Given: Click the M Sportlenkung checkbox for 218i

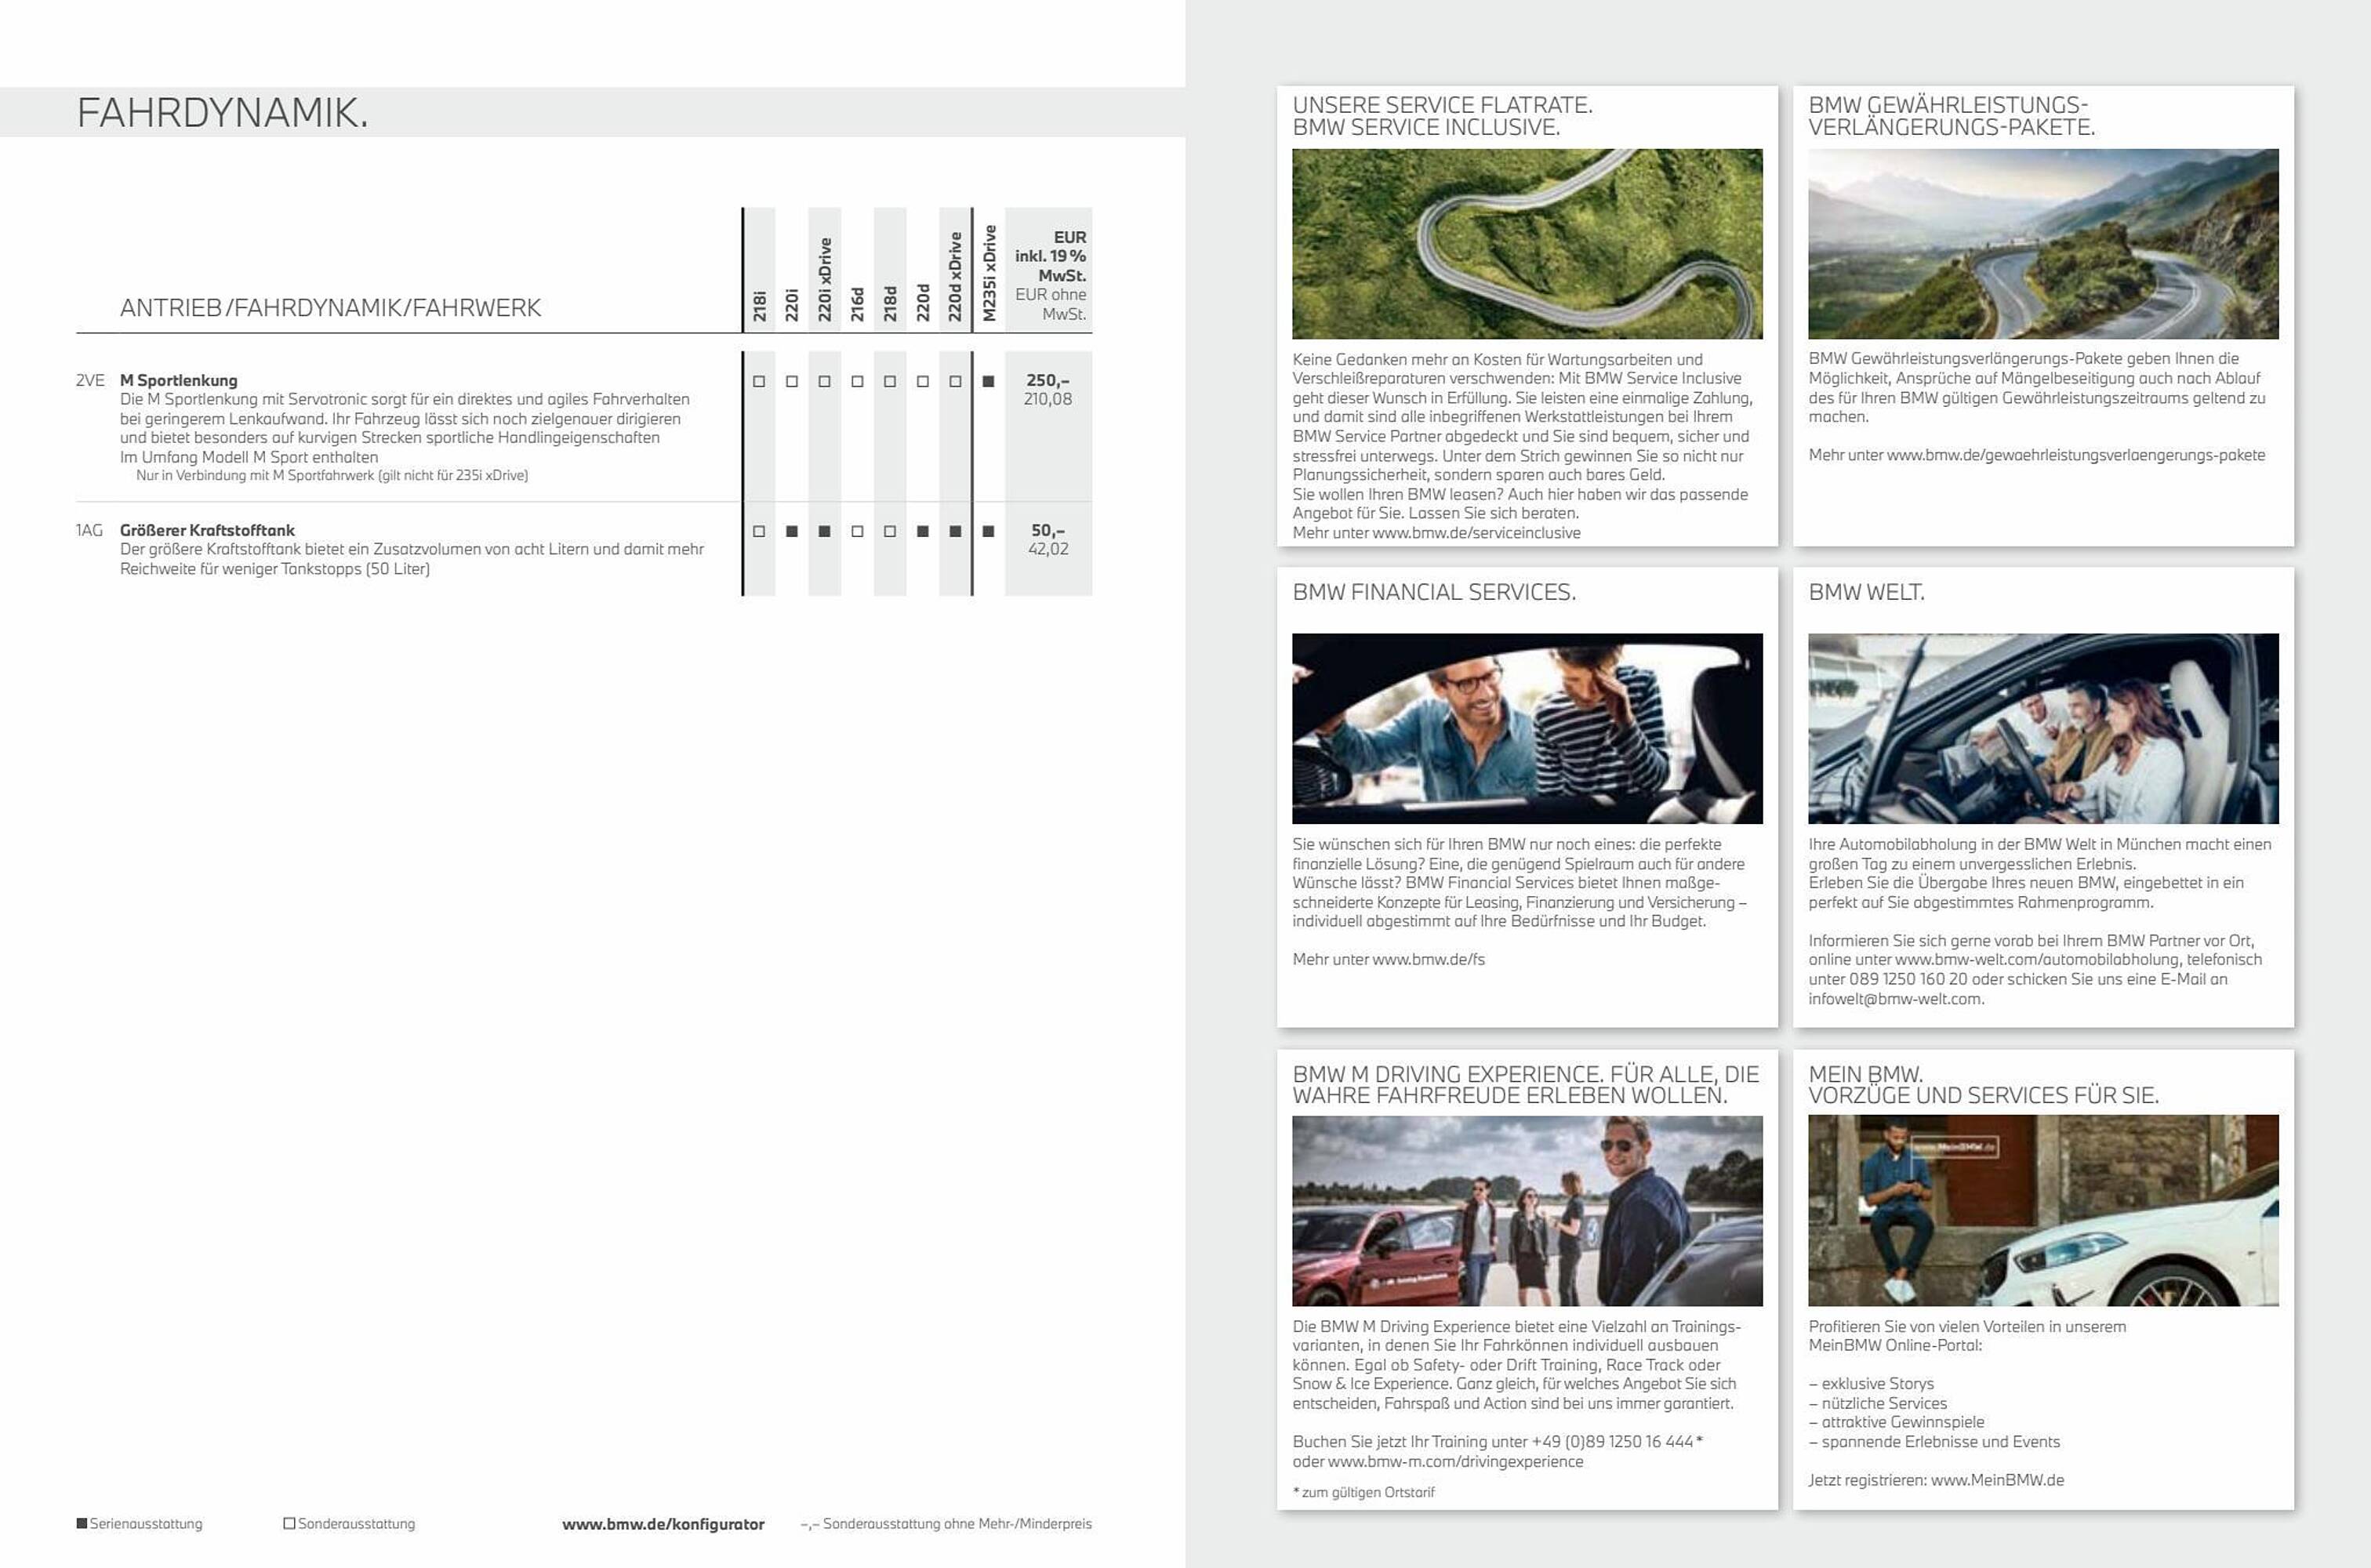Looking at the screenshot, I should pyautogui.click(x=759, y=381).
